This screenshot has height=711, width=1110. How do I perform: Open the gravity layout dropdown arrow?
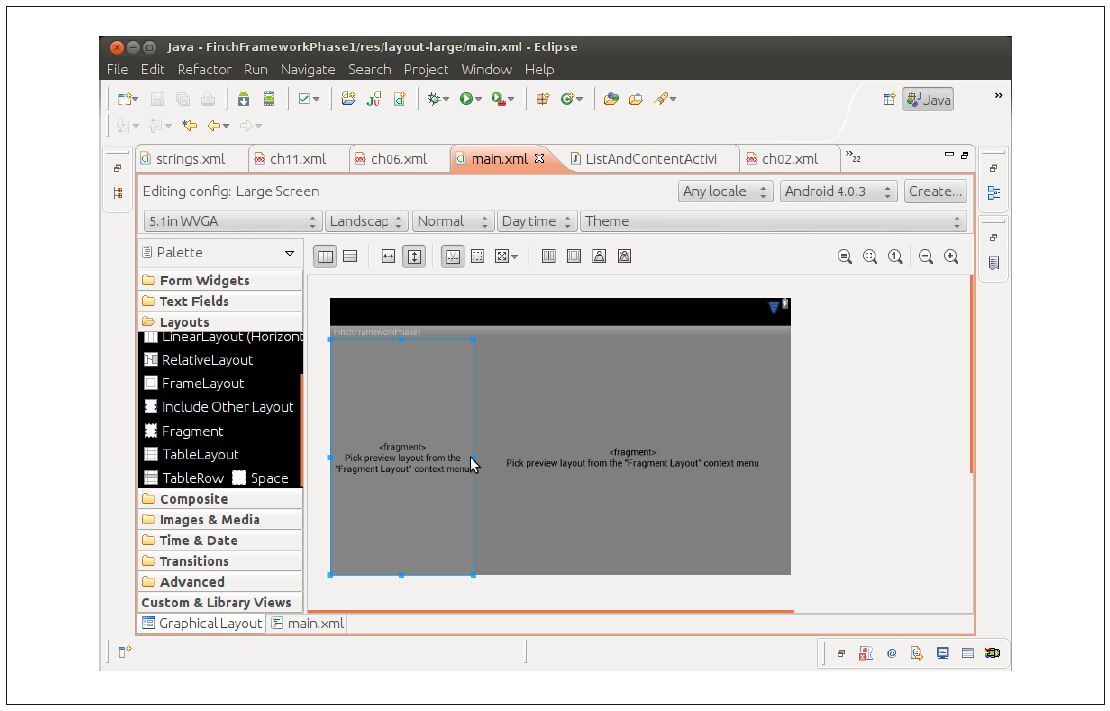(x=514, y=257)
